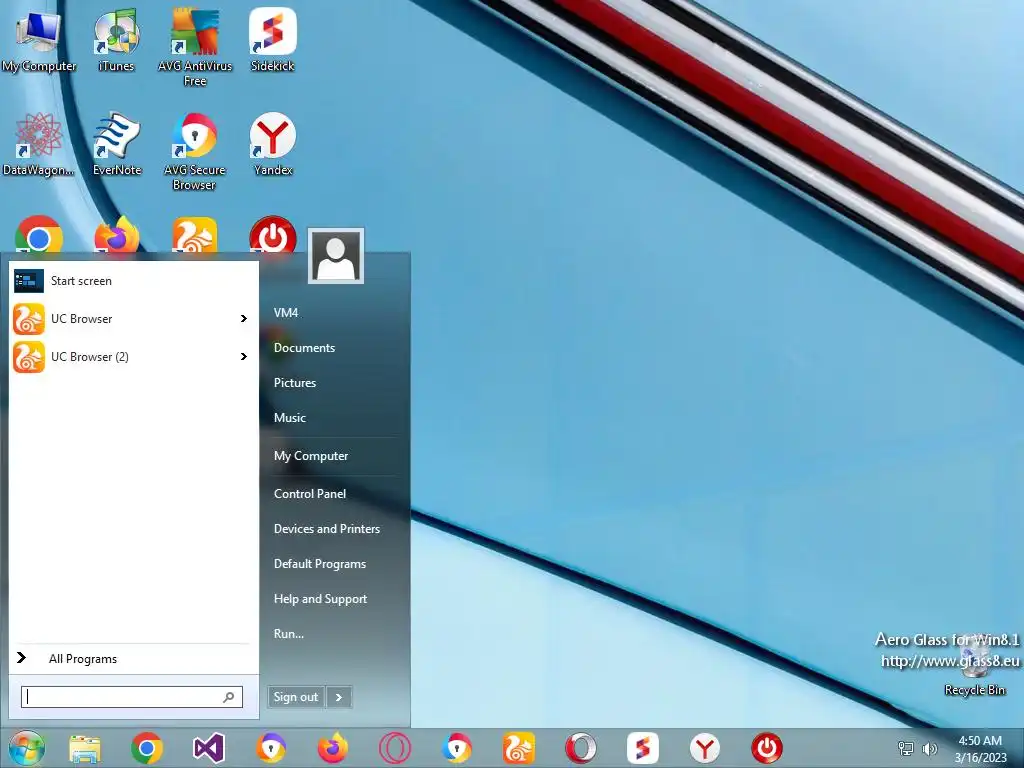Click the Windows Start orb
1024x768 pixels.
(x=27, y=748)
